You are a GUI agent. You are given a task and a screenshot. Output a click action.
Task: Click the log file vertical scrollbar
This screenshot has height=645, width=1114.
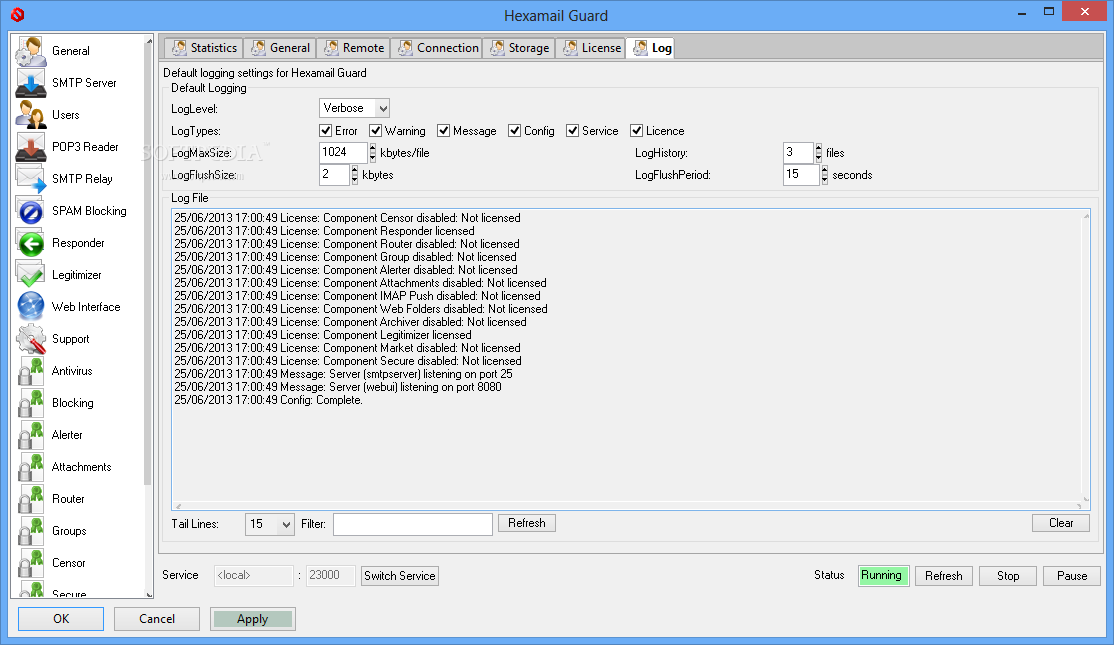[x=1086, y=357]
